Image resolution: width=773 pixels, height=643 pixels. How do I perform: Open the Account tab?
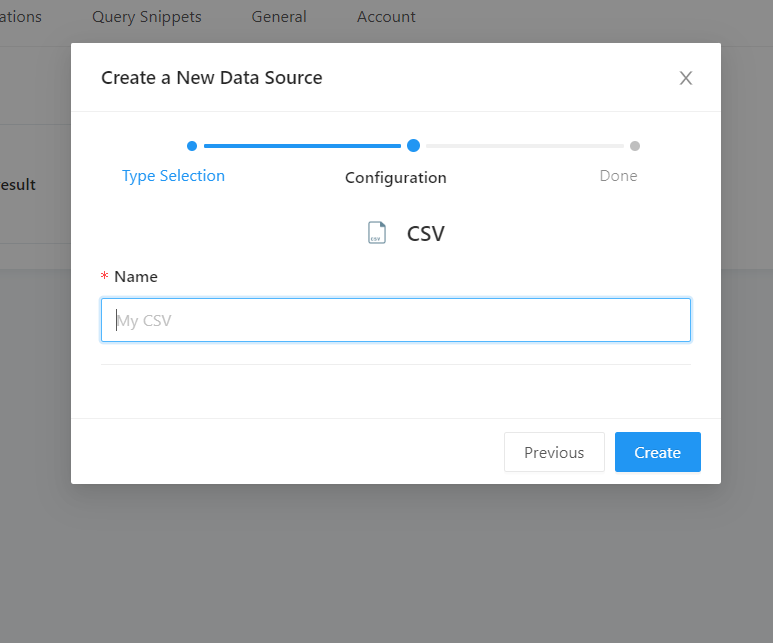click(x=386, y=17)
